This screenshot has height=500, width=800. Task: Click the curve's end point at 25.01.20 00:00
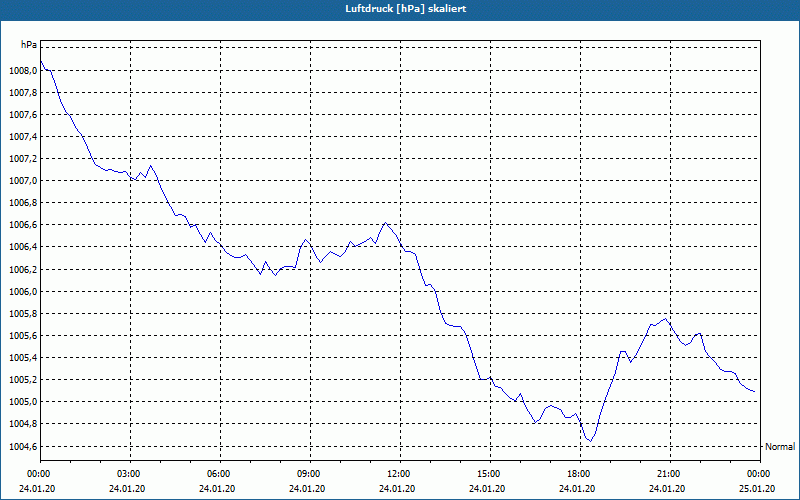[x=754, y=392]
